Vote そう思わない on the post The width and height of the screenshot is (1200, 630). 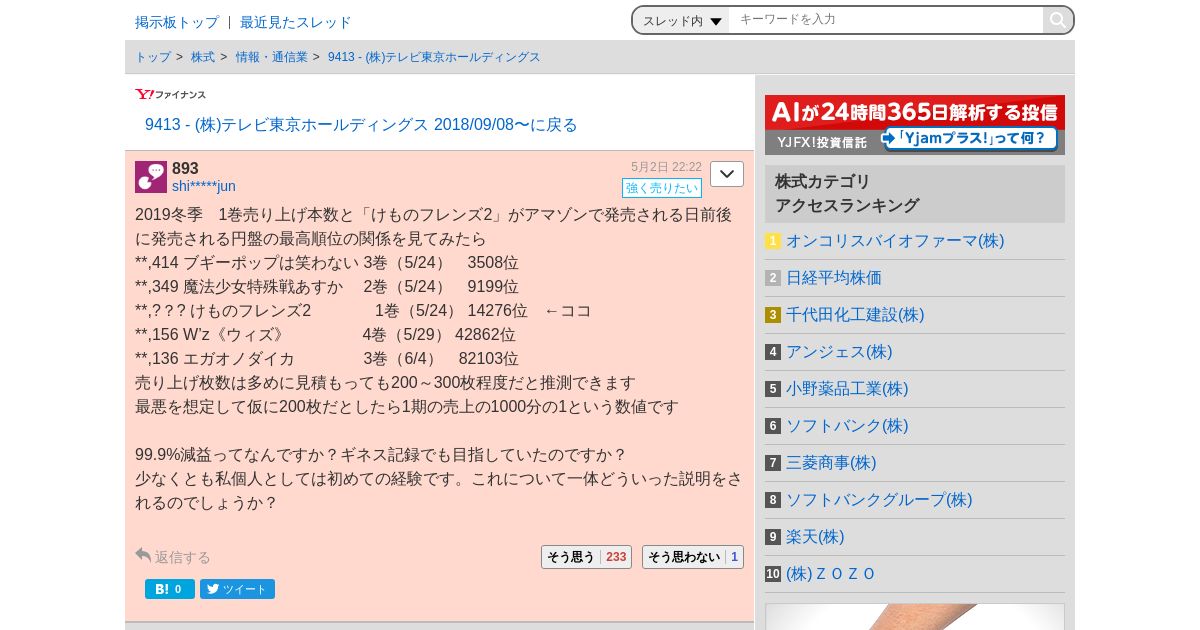(x=693, y=557)
